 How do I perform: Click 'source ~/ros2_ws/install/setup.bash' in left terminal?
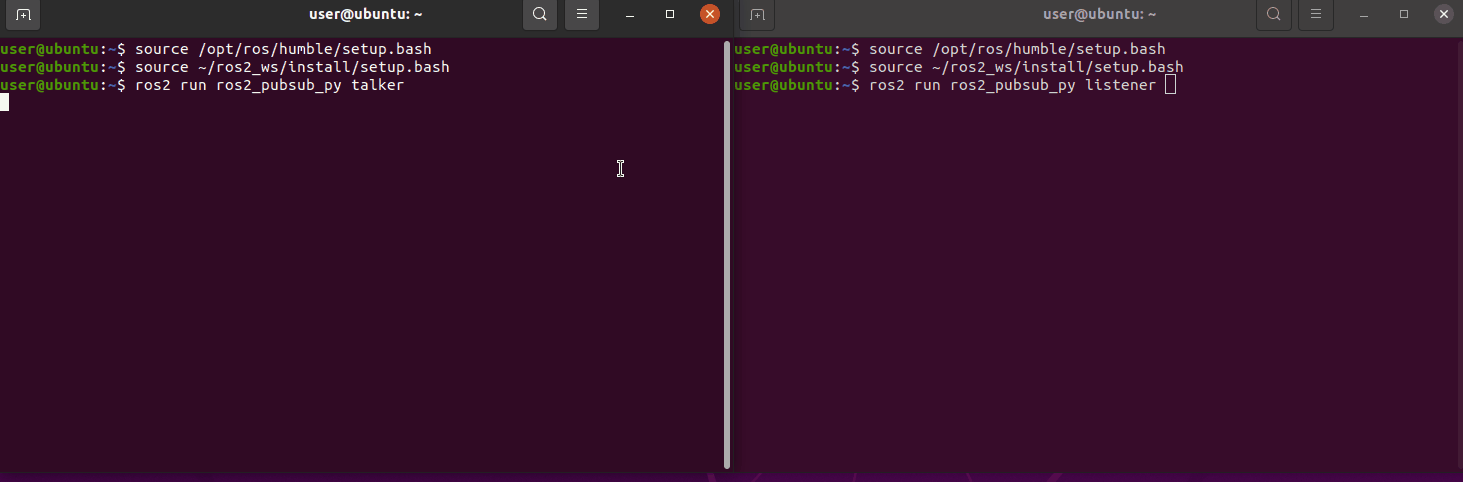tap(292, 67)
